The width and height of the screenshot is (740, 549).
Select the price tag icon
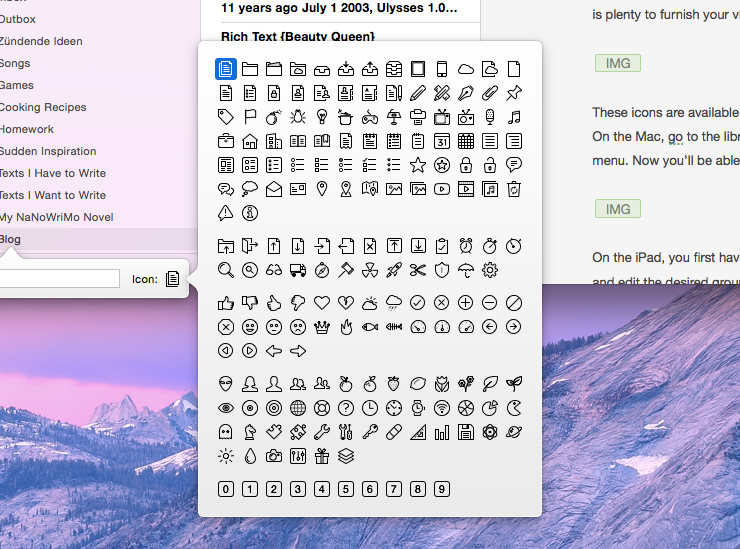click(226, 117)
